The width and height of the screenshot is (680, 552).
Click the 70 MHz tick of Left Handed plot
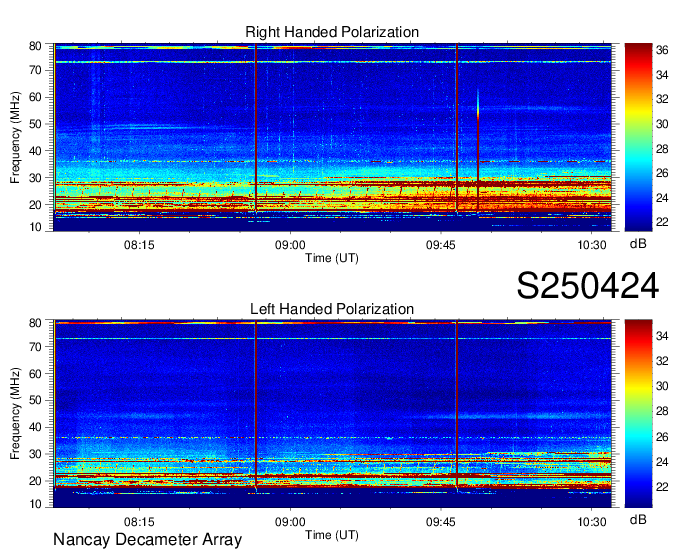coord(36,346)
